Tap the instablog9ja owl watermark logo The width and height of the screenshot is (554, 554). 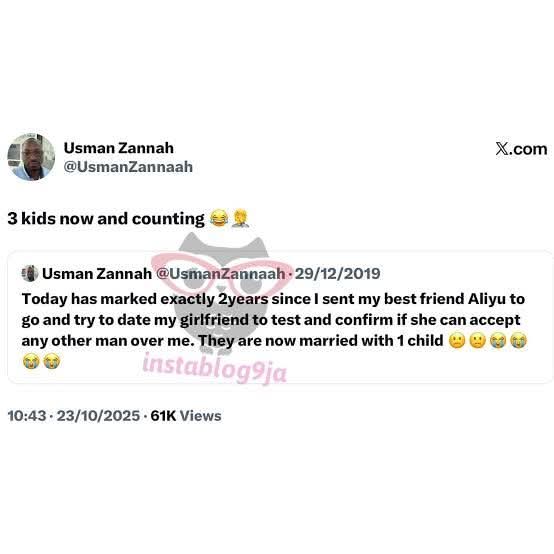223,293
